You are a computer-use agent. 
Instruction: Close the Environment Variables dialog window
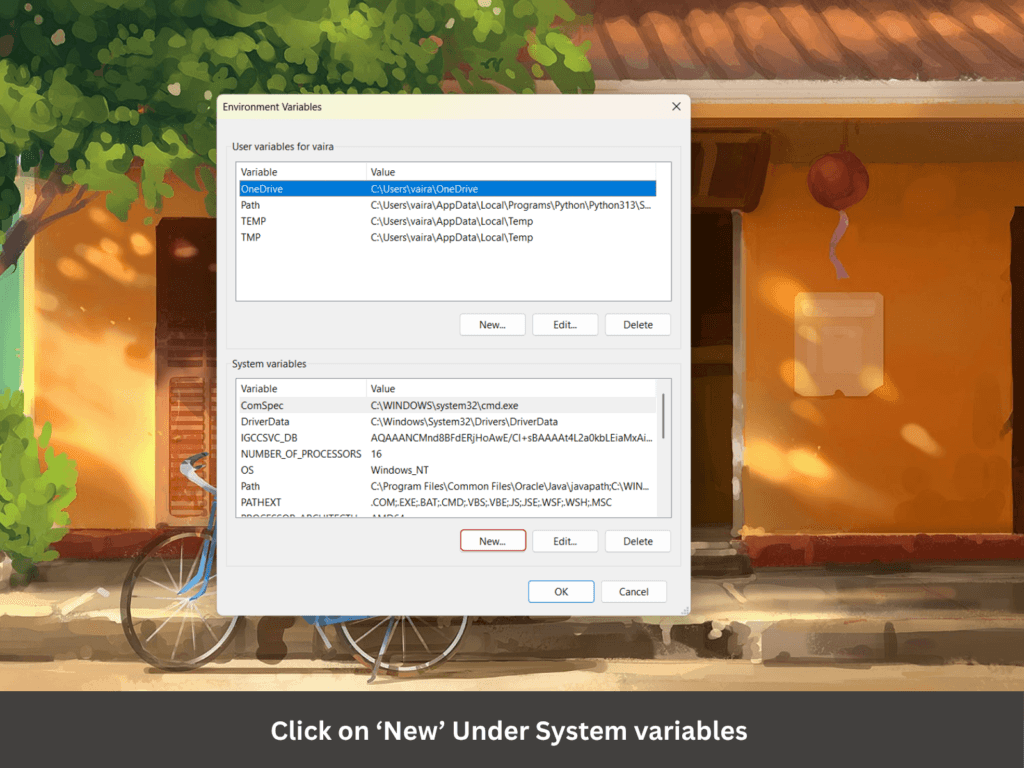[x=676, y=106]
